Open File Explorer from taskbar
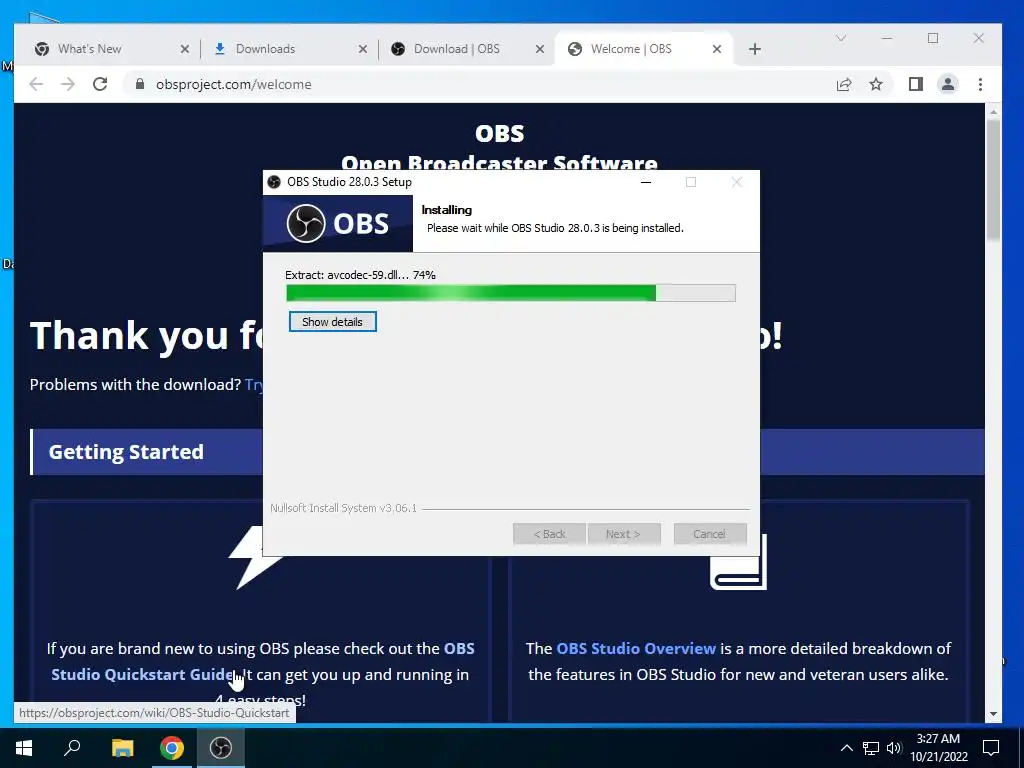Image resolution: width=1024 pixels, height=768 pixels. coord(122,748)
